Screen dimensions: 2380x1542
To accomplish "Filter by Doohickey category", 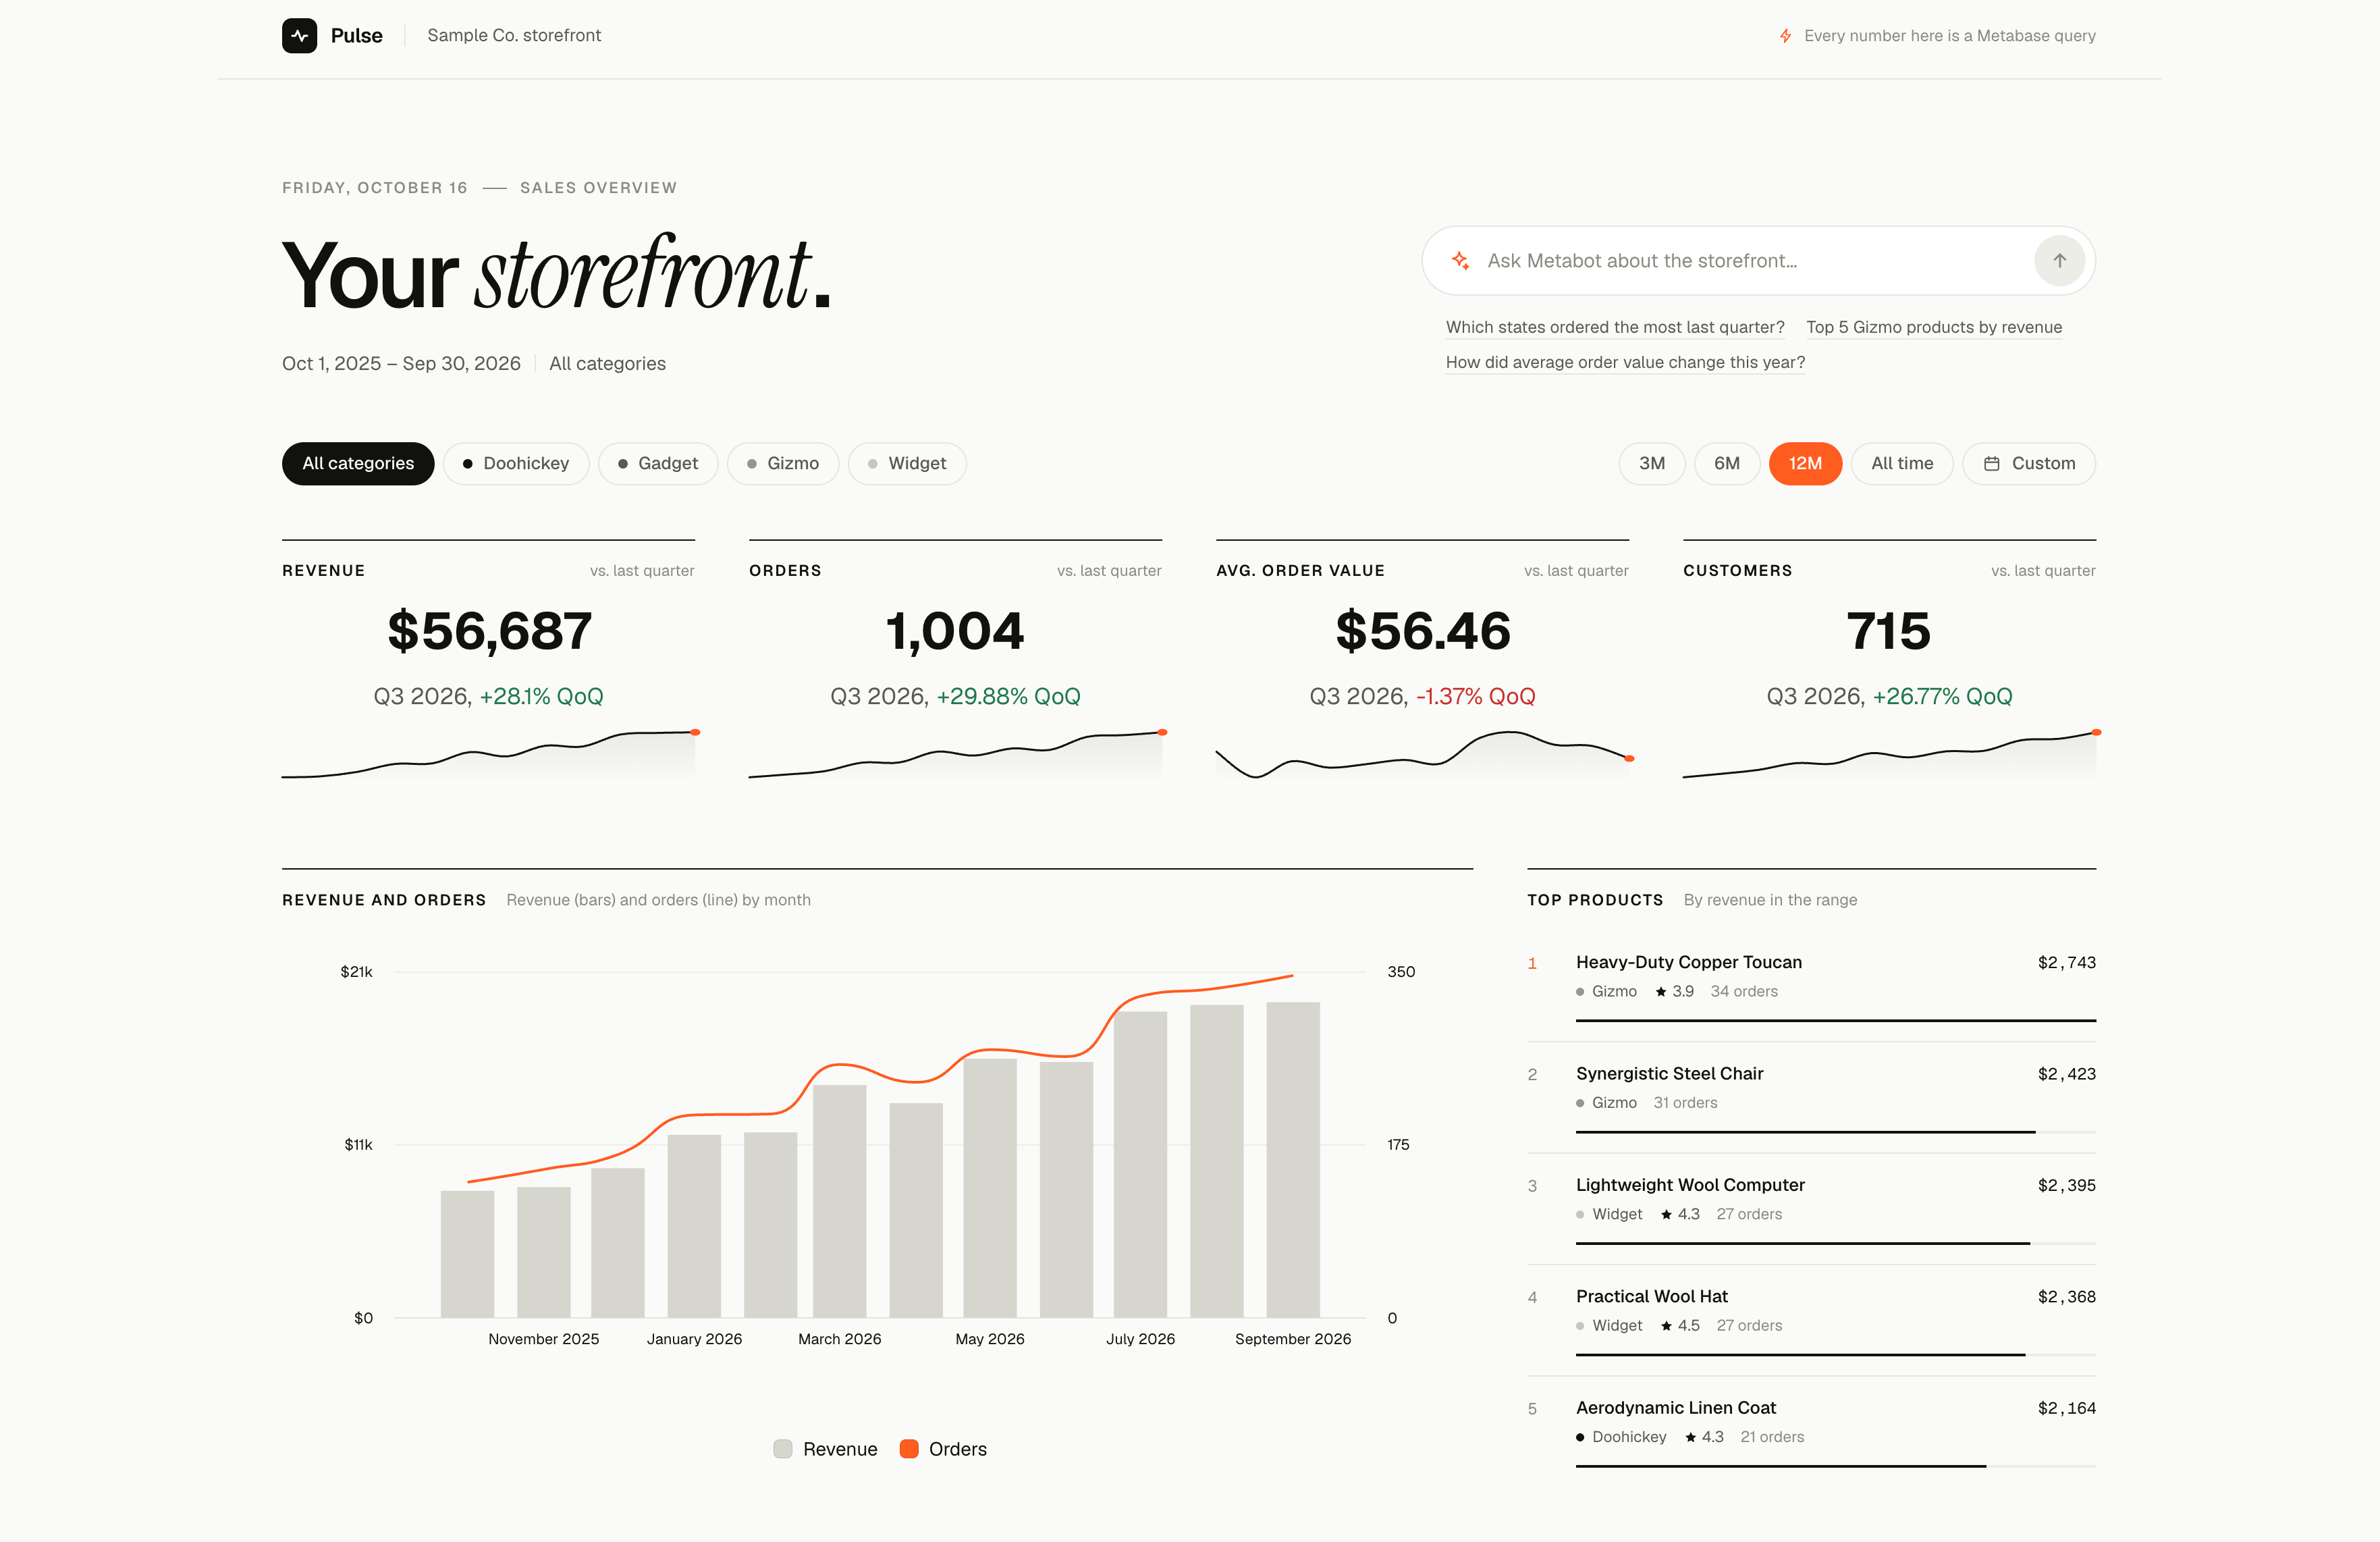I will [x=516, y=463].
